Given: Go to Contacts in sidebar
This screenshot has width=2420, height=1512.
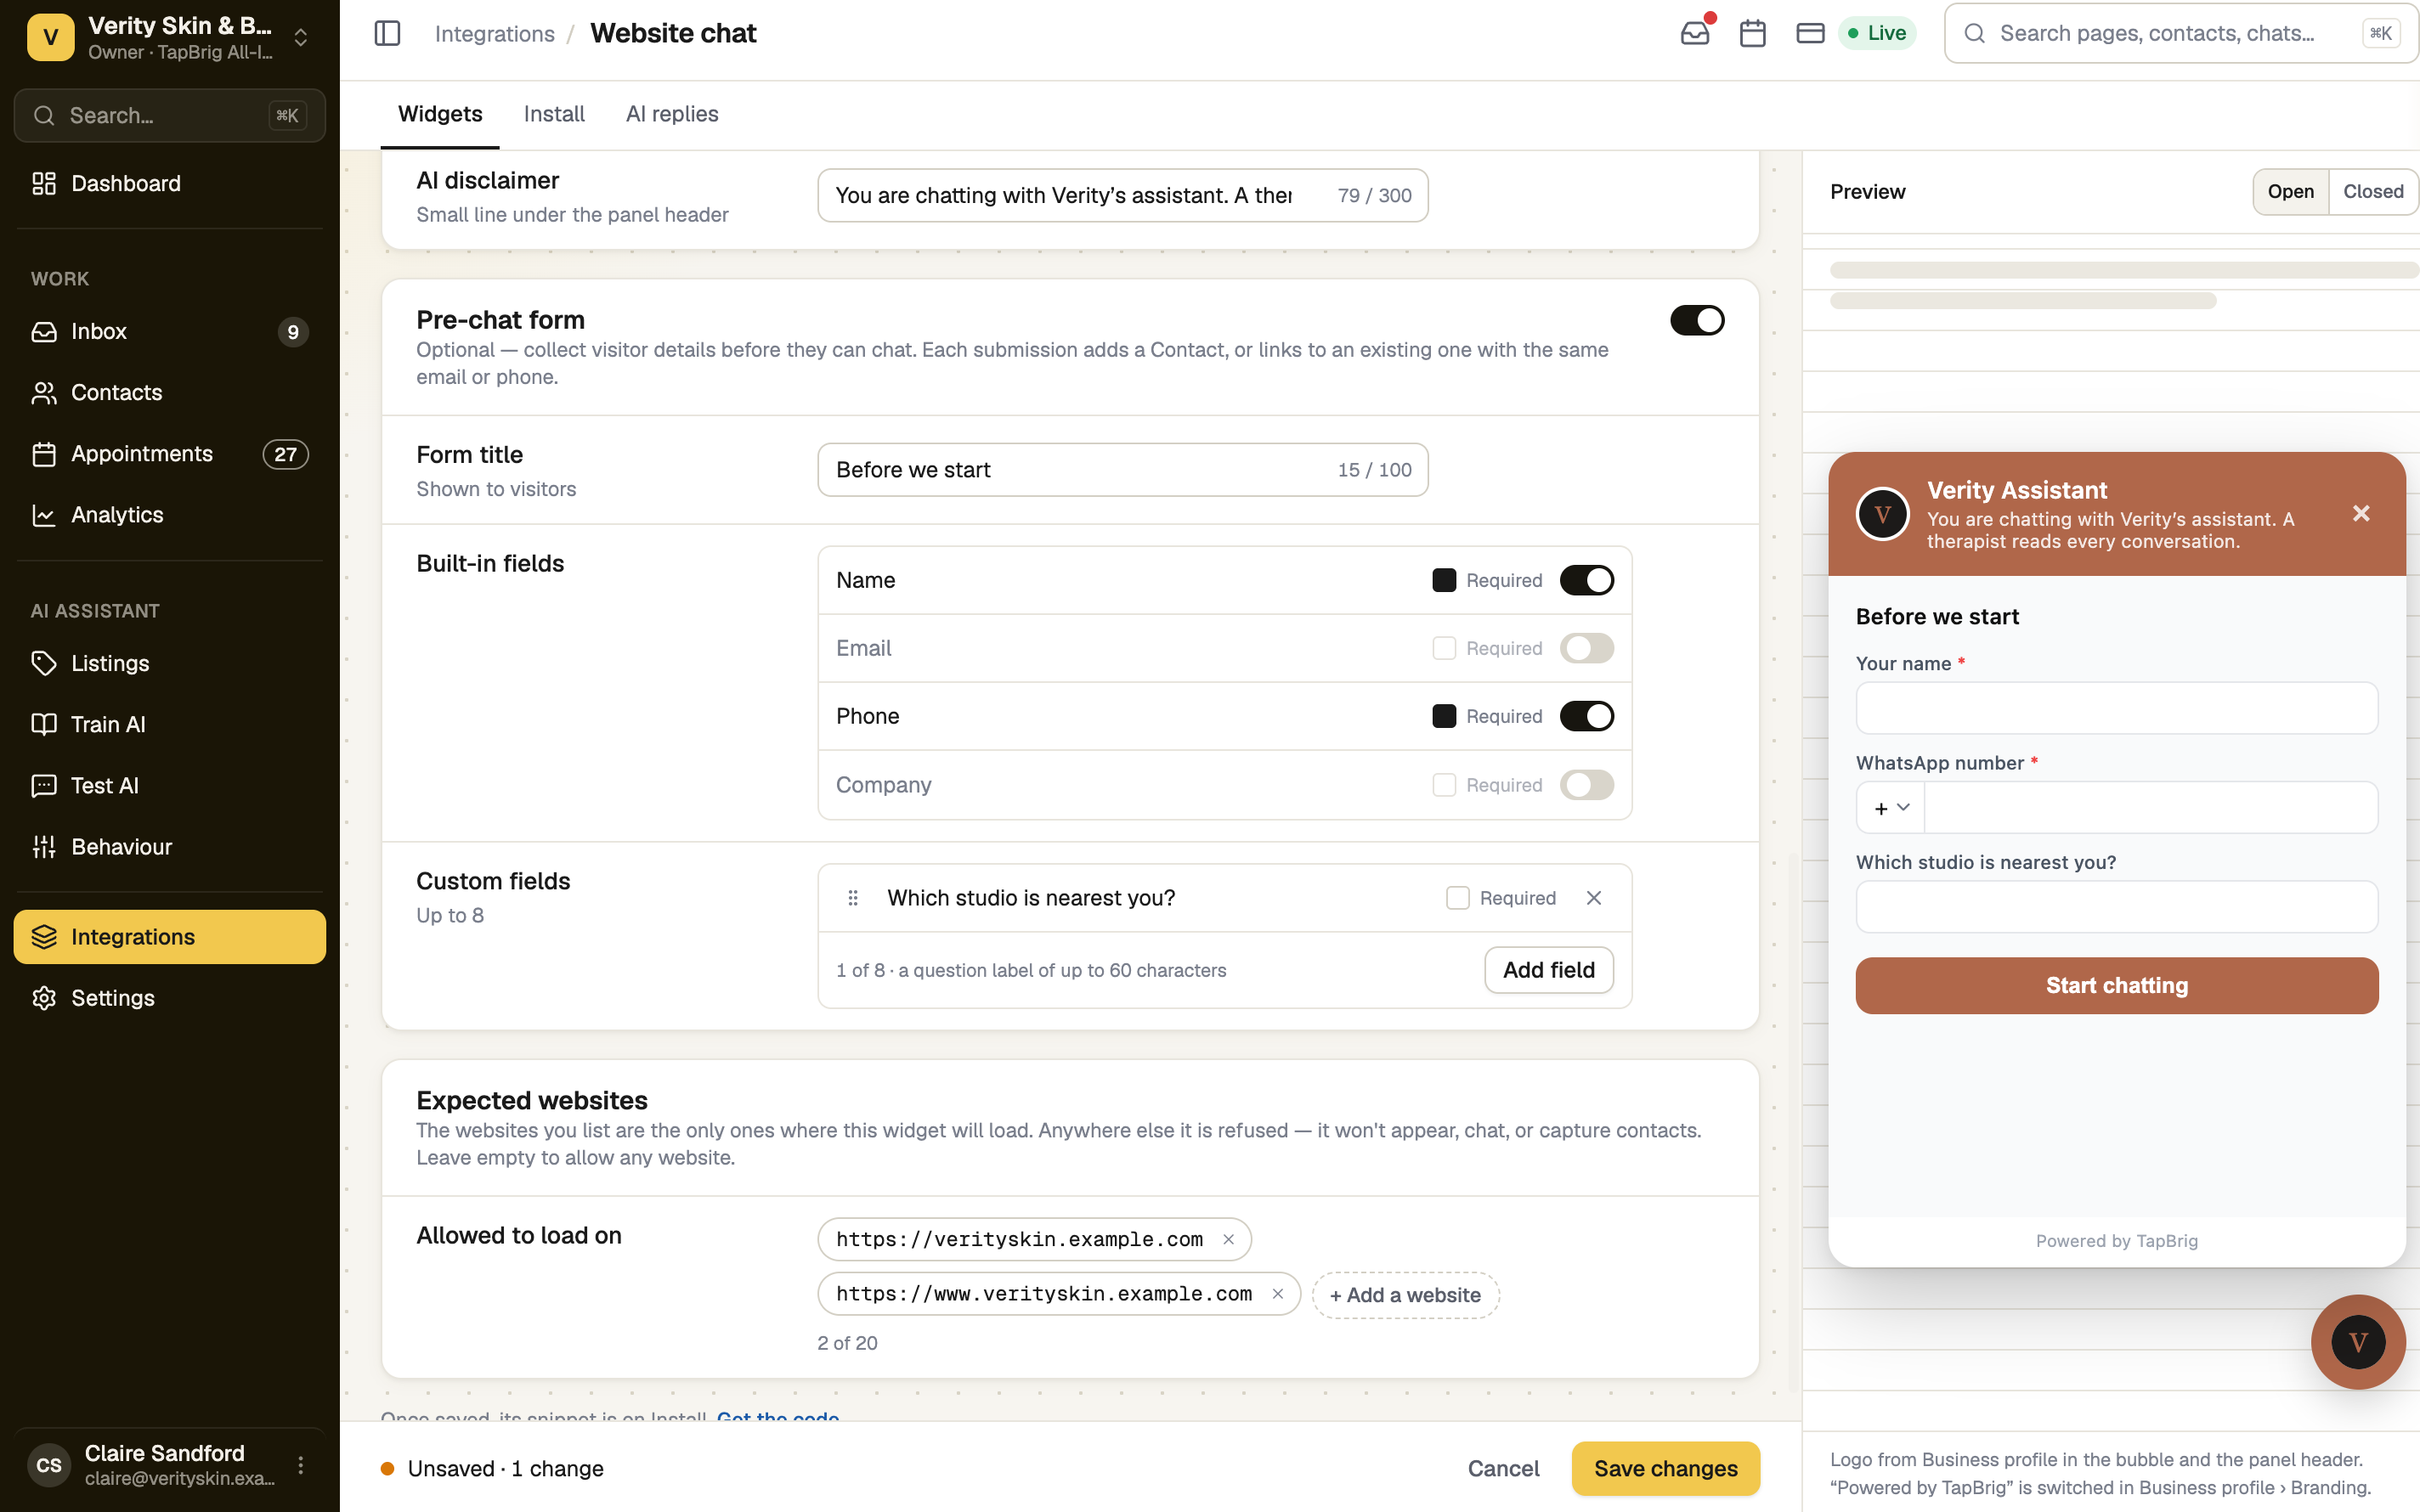Looking at the screenshot, I should click(170, 392).
